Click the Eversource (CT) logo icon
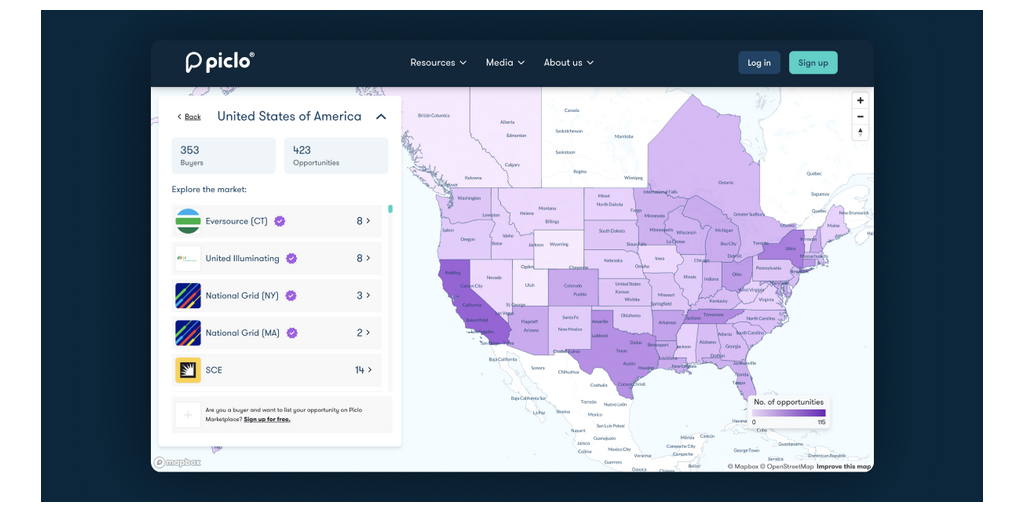The width and height of the screenshot is (1024, 512). (x=188, y=221)
